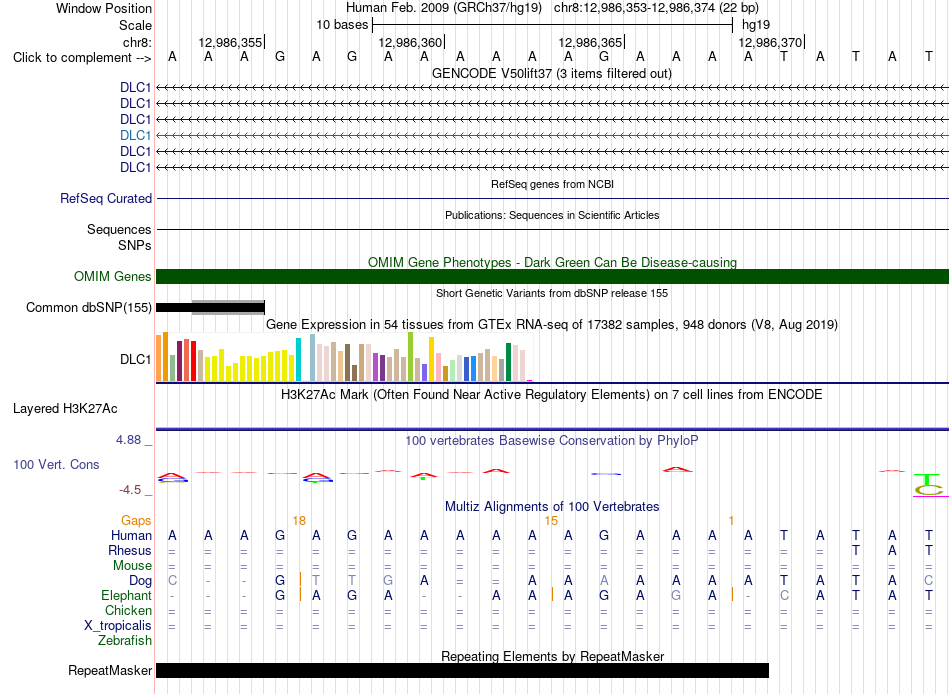This screenshot has width=950, height=694.
Task: Click the chr8 12,986,360 ruler position
Action: [x=410, y=42]
